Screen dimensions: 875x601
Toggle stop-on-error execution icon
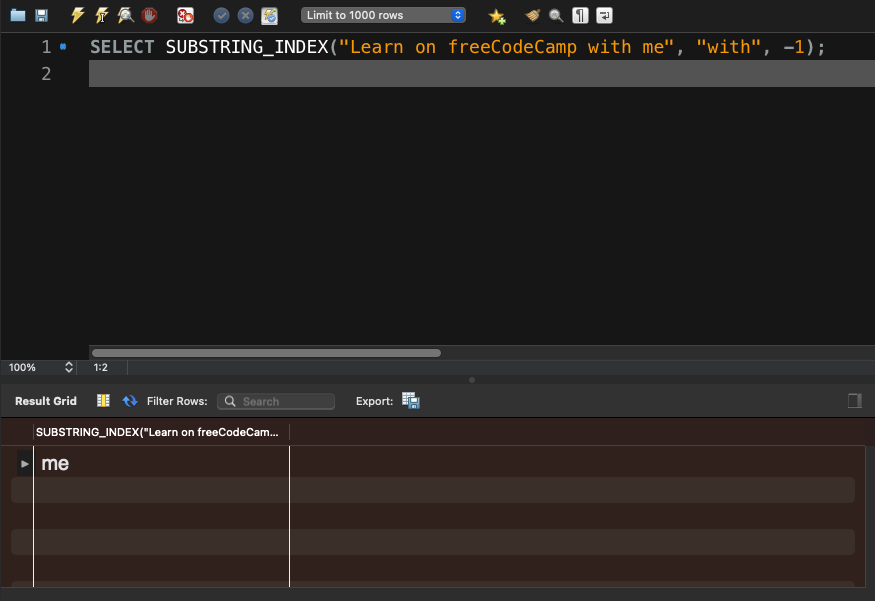point(185,16)
